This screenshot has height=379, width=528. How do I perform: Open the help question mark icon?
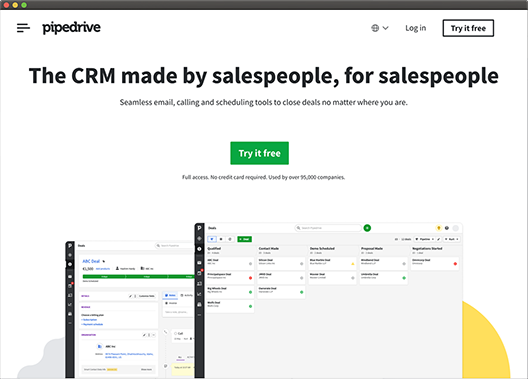coord(447,228)
